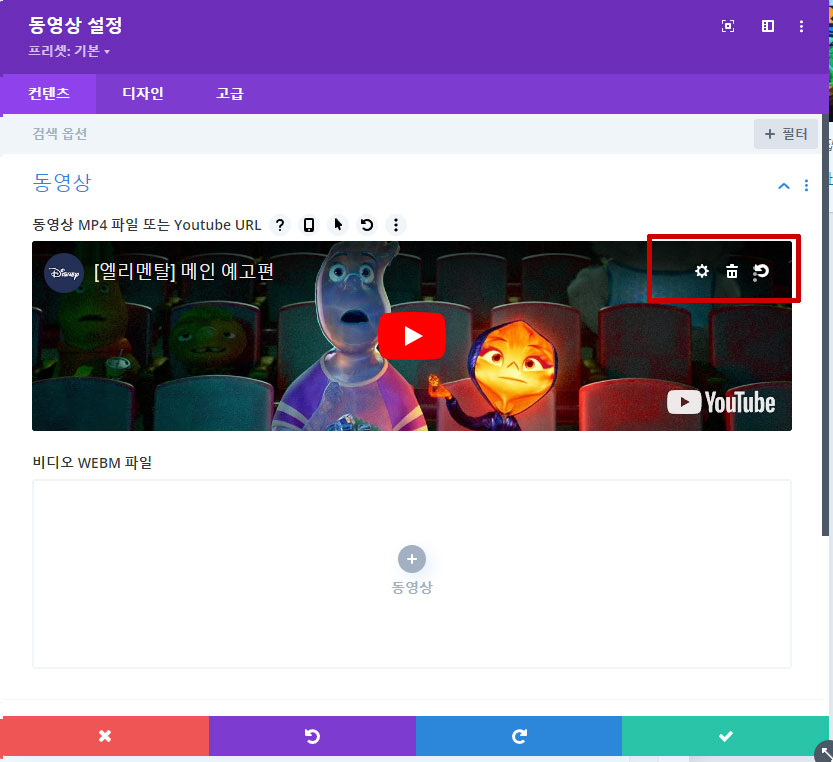Image resolution: width=833 pixels, height=762 pixels.
Task: Switch to the 컨텐츠 tab
Action: pos(48,94)
